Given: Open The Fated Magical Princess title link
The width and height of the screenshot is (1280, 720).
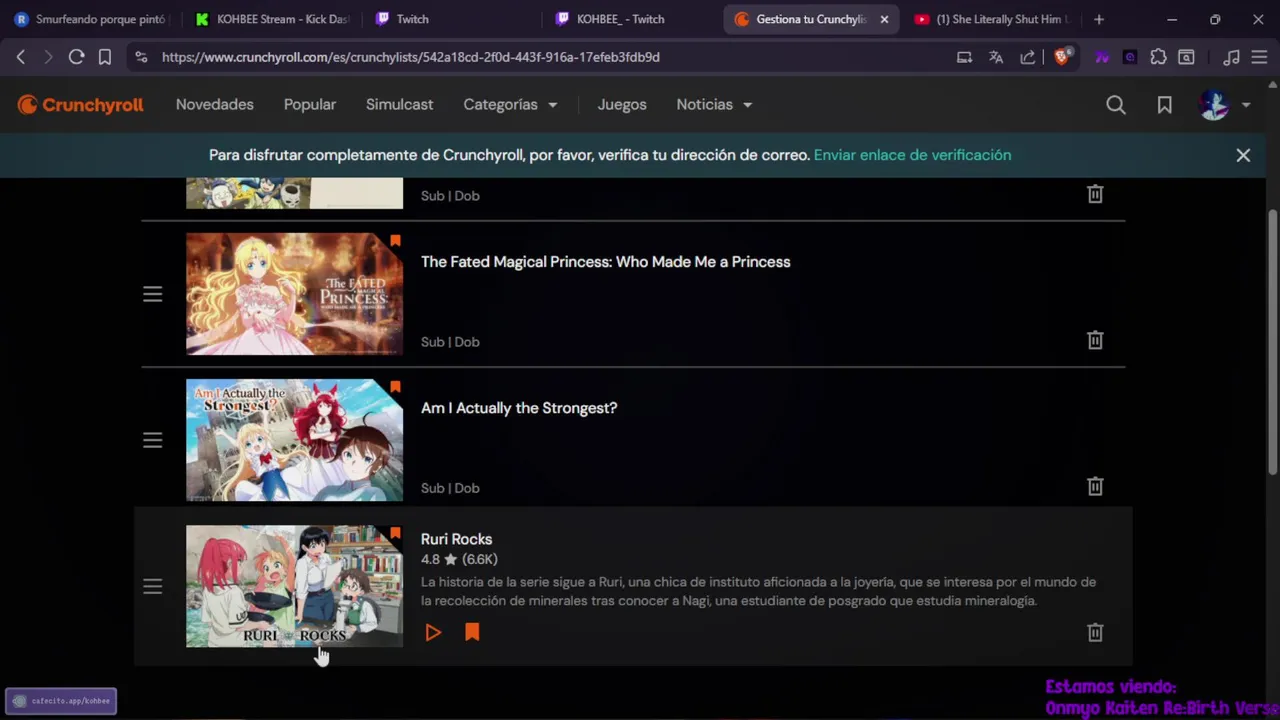Looking at the screenshot, I should tap(605, 262).
